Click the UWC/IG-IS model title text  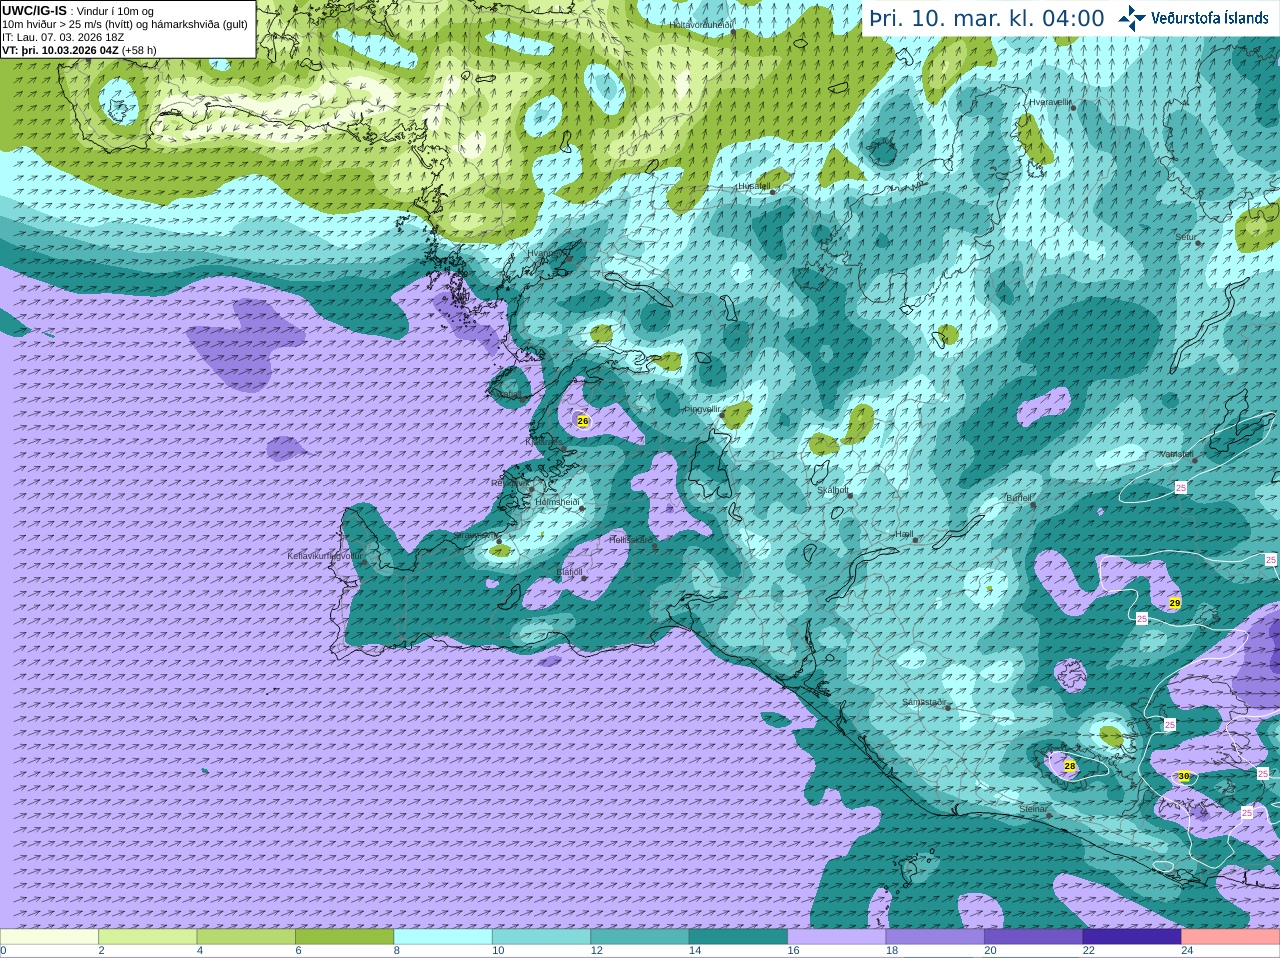36,10
